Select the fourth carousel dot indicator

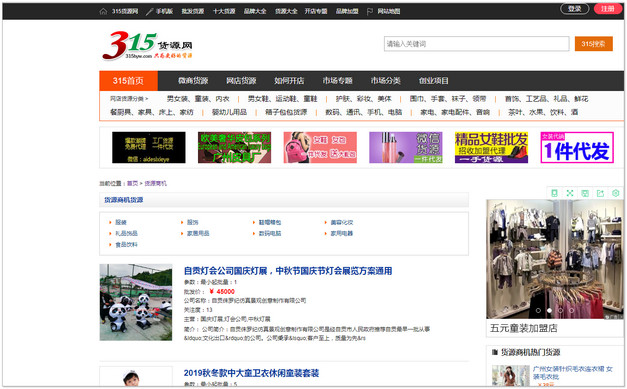(571, 310)
